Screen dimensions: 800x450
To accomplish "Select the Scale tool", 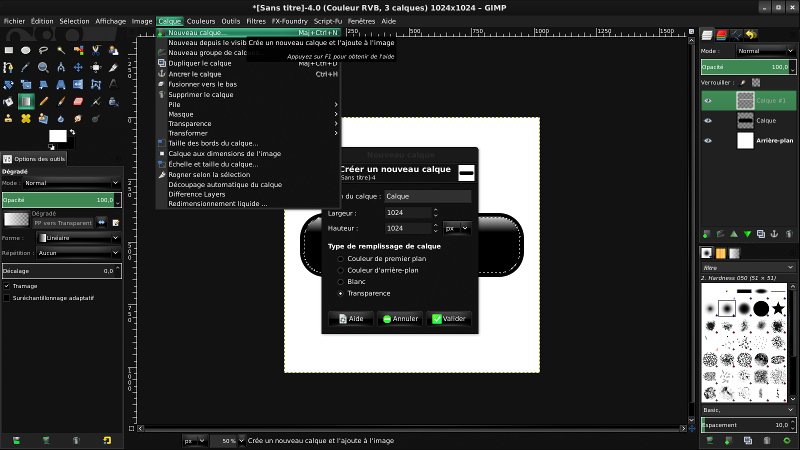I will click(x=26, y=84).
